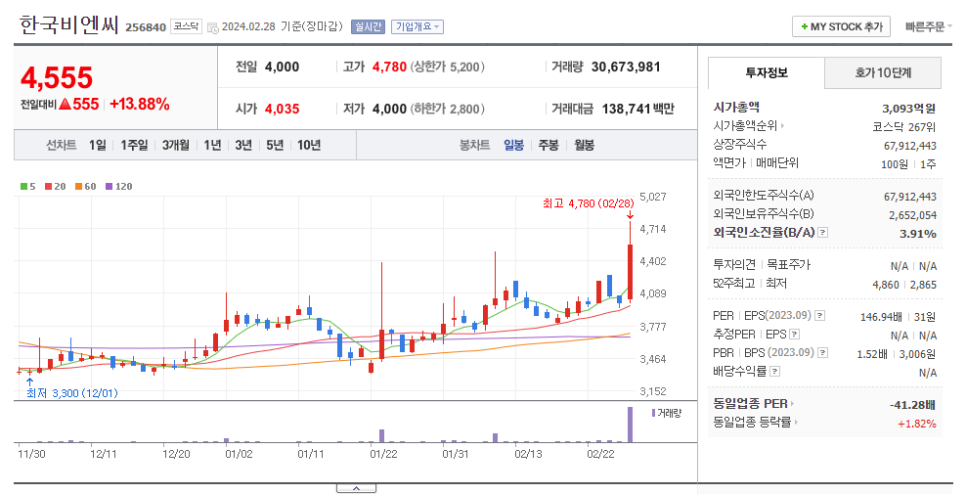966x494 pixels.
Task: Click the tall volume bar on 02/28
Action: click(630, 424)
